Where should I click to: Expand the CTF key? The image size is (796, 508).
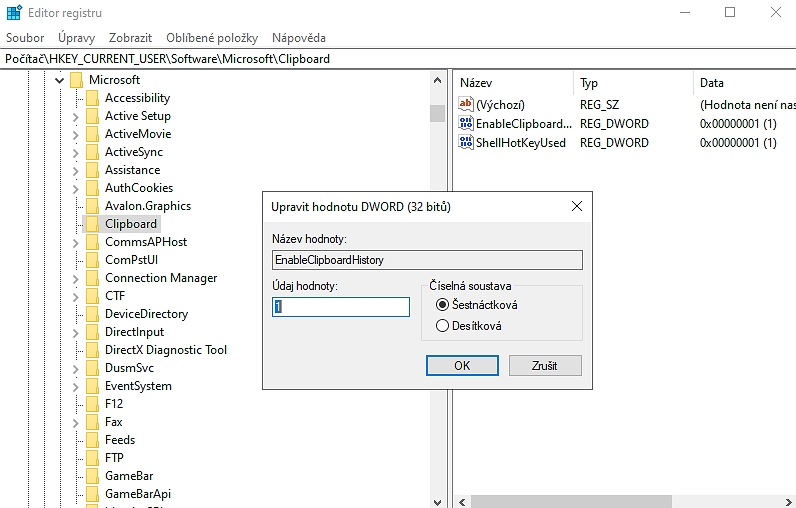[x=76, y=296]
